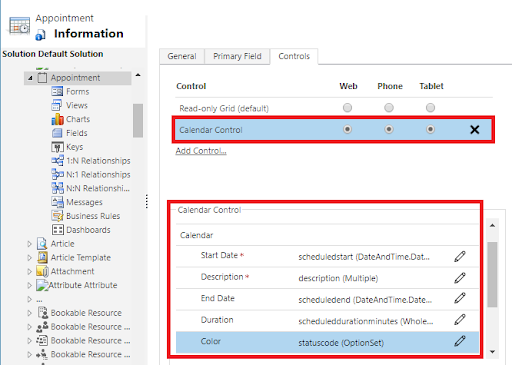This screenshot has height=365, width=512.
Task: Select the Calendar Control row label
Action: (x=211, y=130)
